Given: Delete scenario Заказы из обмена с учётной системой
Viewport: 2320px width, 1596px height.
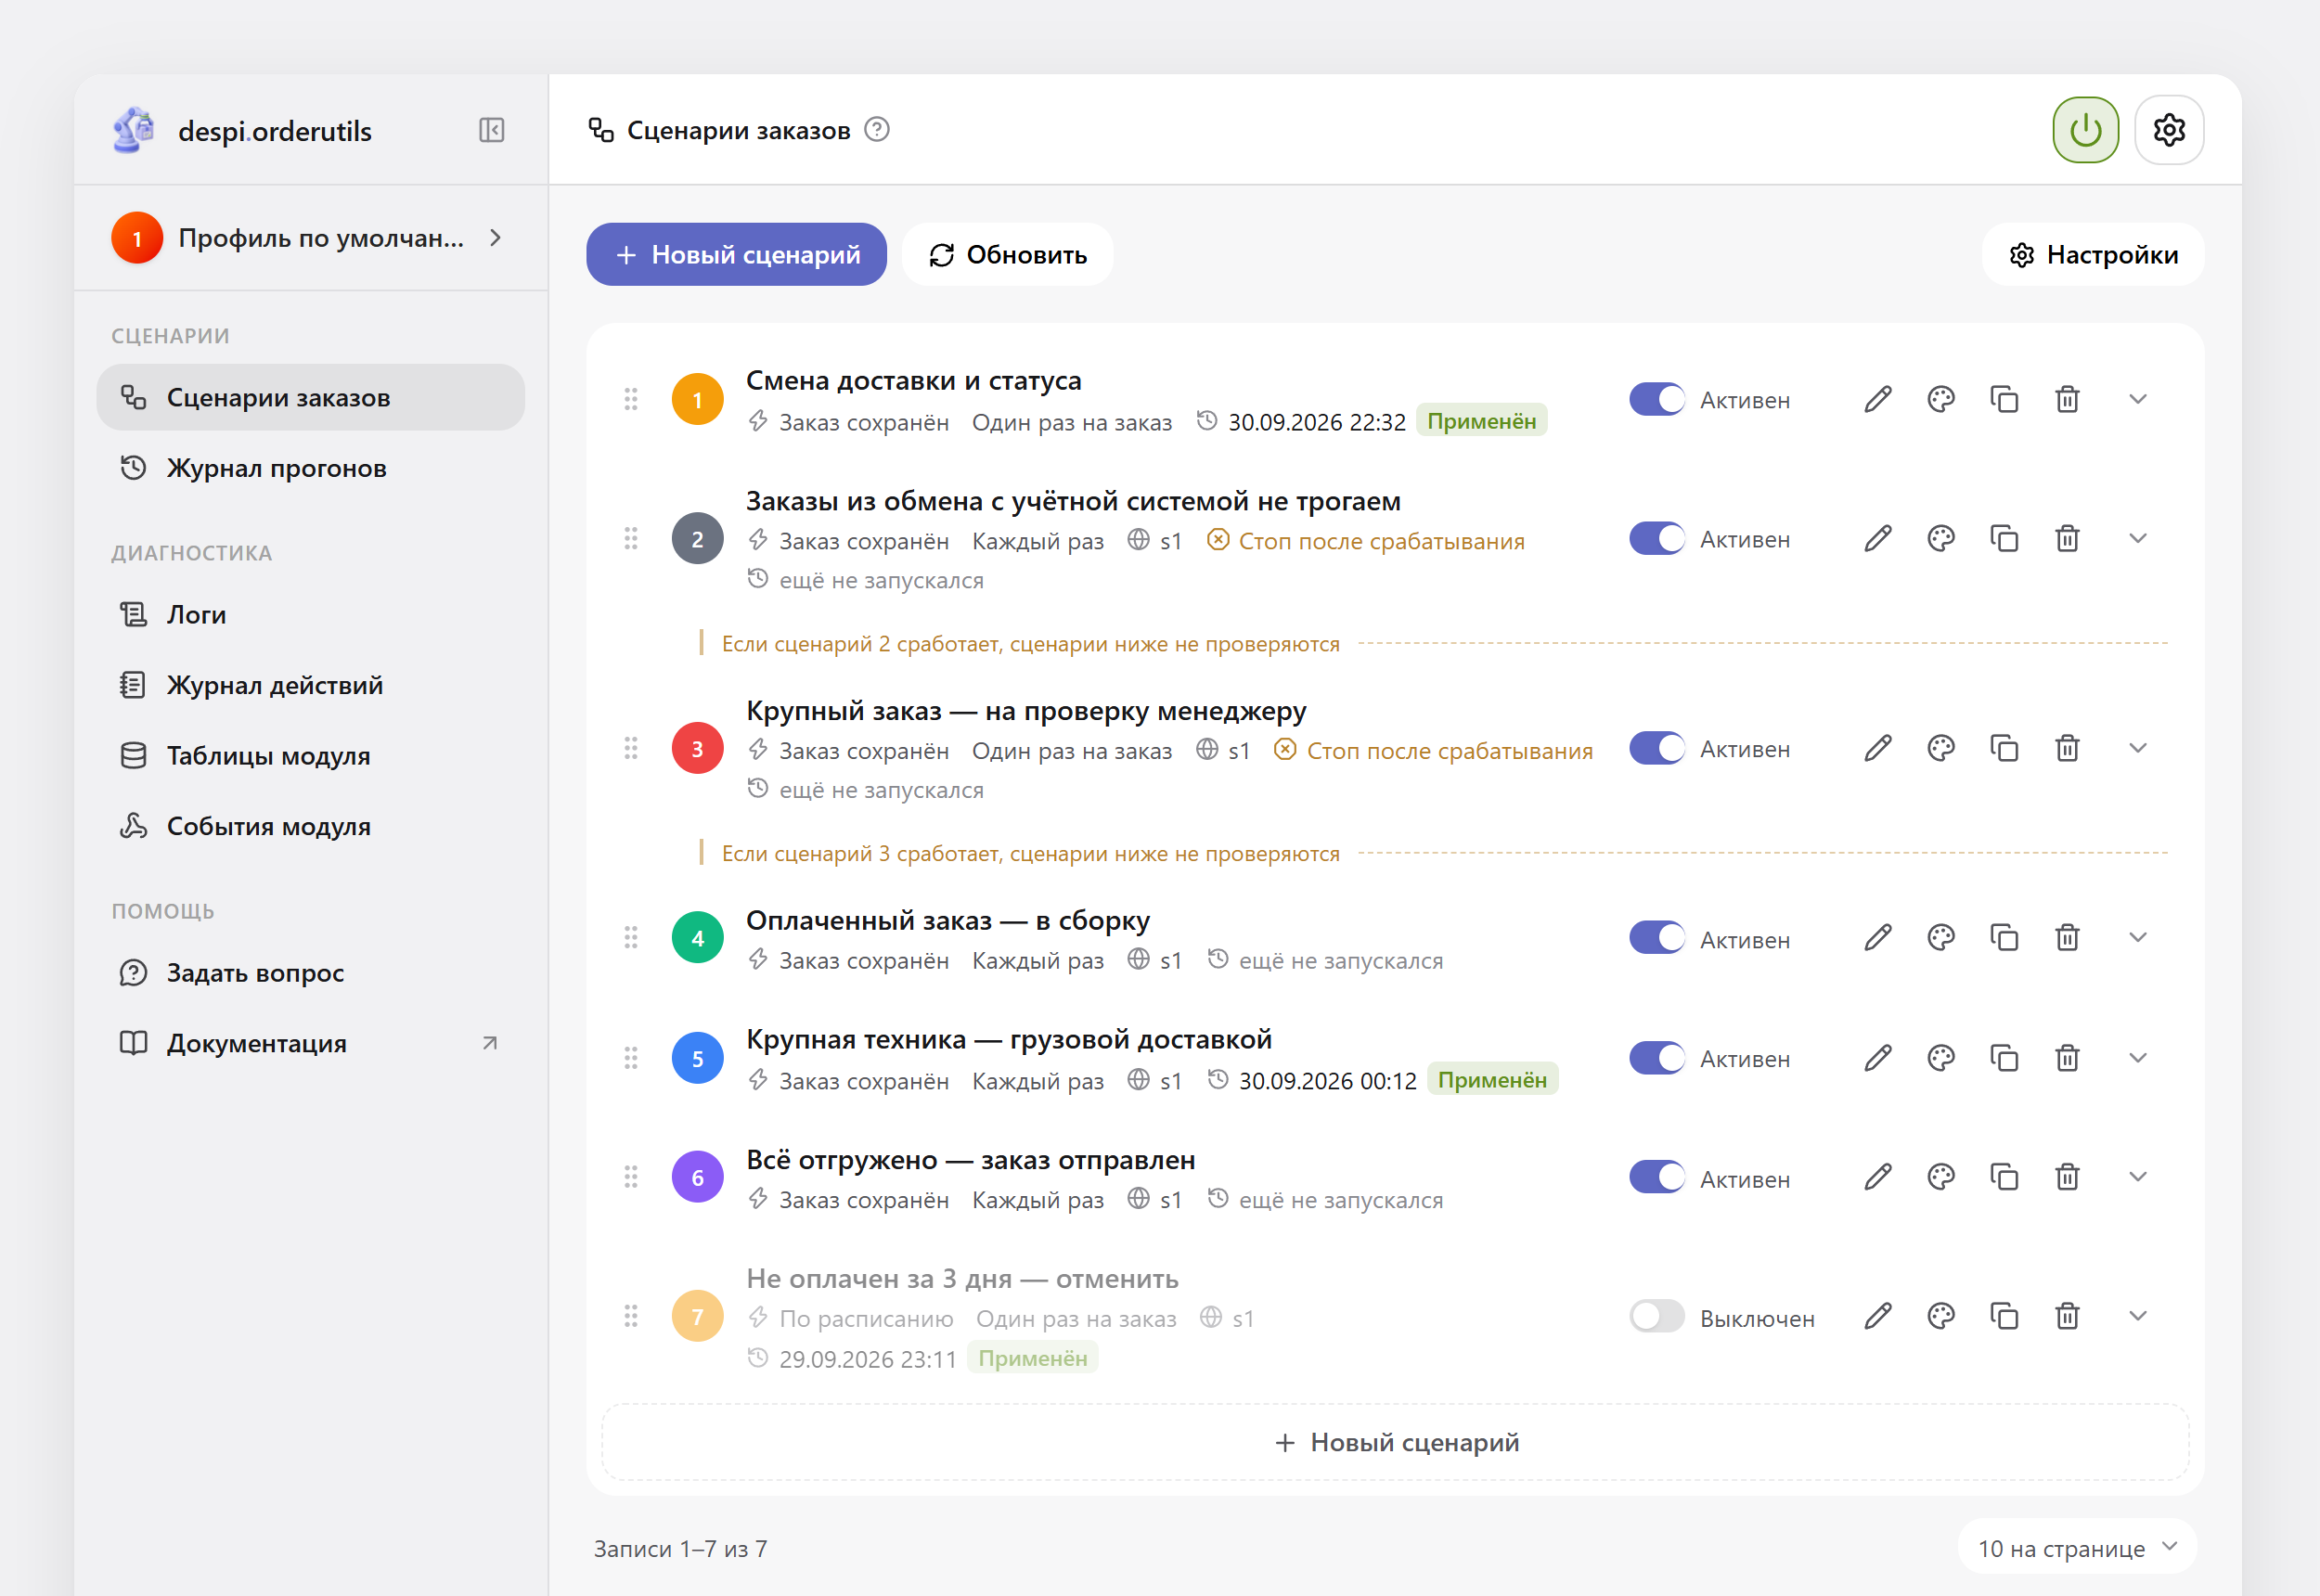Looking at the screenshot, I should point(2067,539).
